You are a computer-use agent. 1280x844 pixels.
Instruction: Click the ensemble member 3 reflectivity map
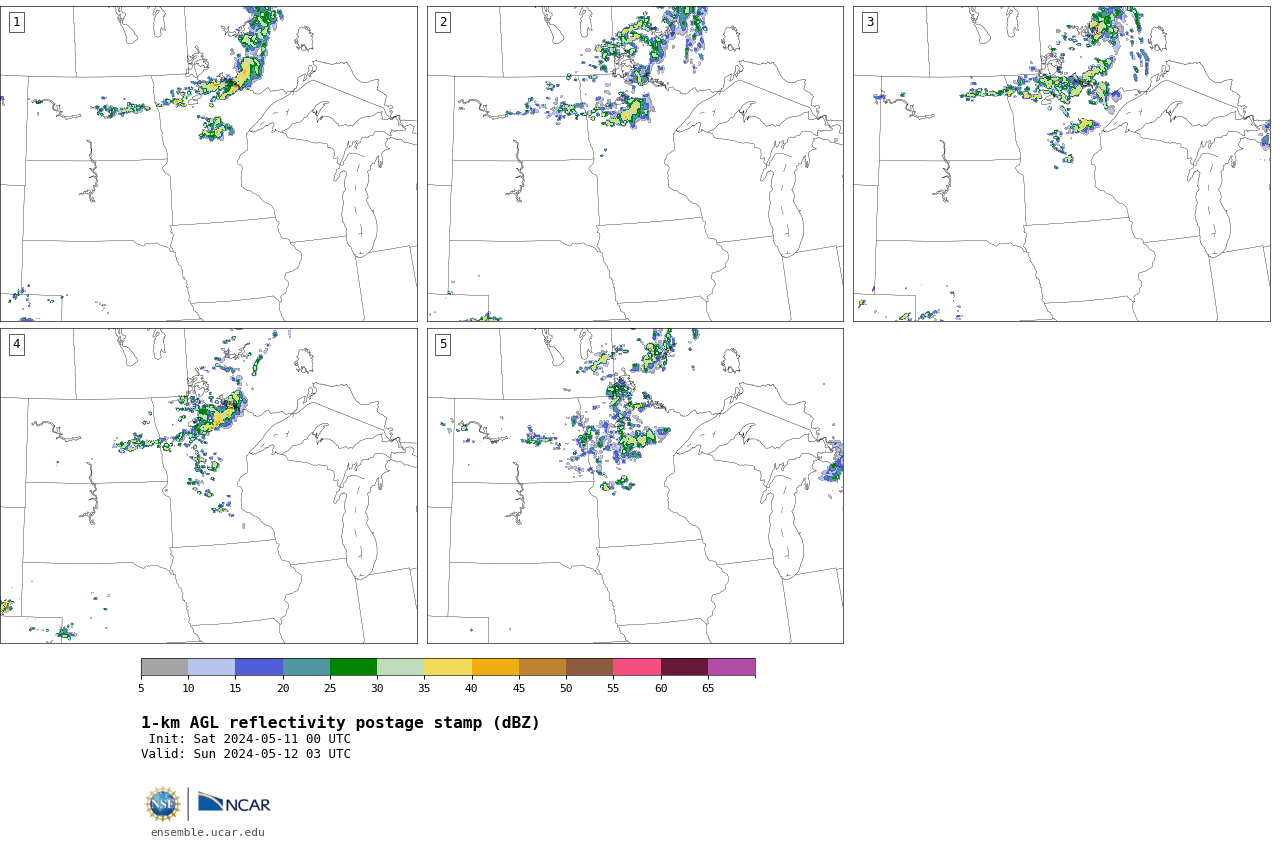pos(1061,164)
